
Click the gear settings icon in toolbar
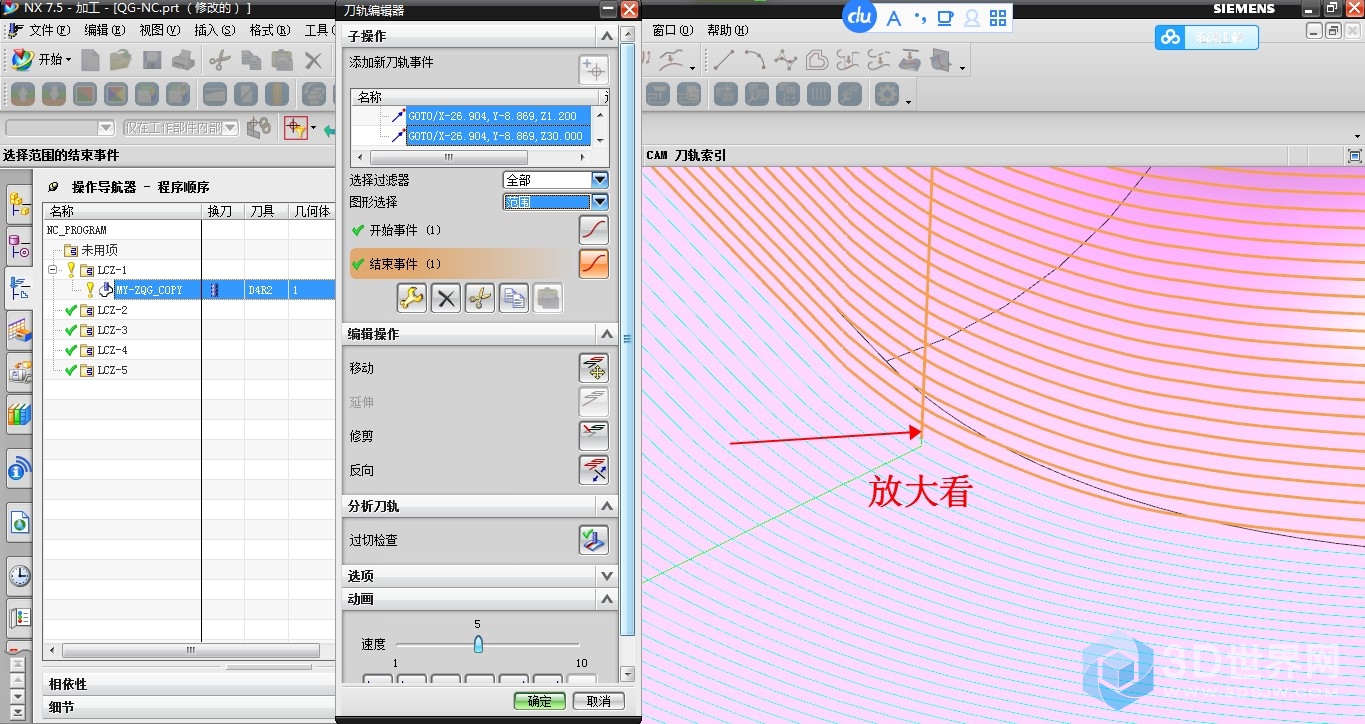coord(887,95)
